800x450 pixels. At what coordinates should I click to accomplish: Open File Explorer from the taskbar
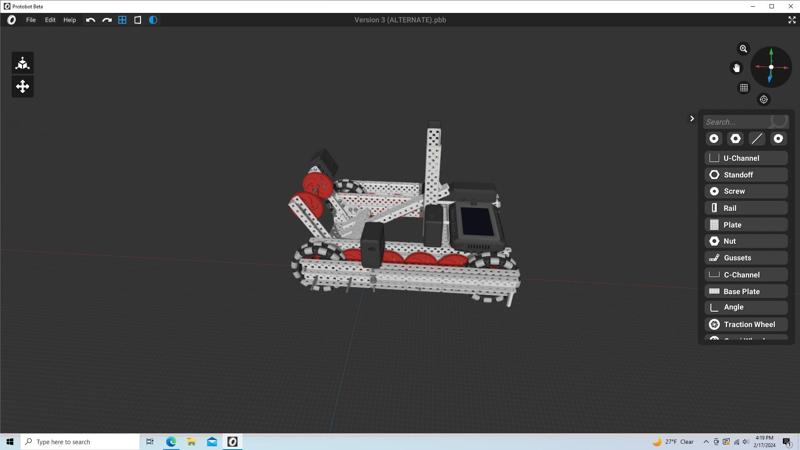(191, 442)
